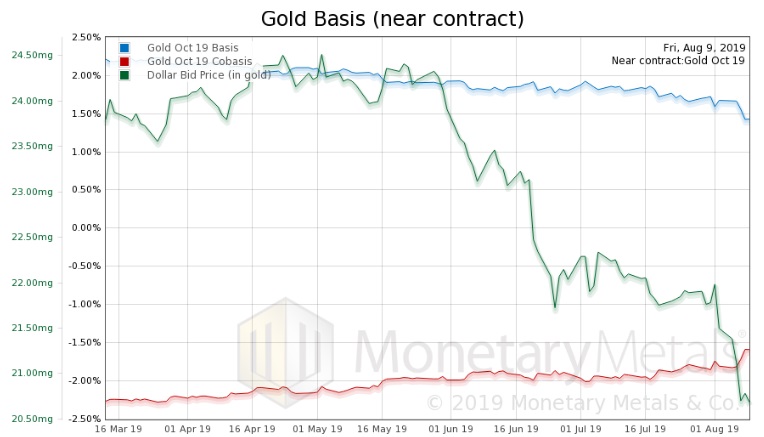Click the green Dollar Bid Price swatch
The width and height of the screenshot is (764, 437).
[124, 73]
